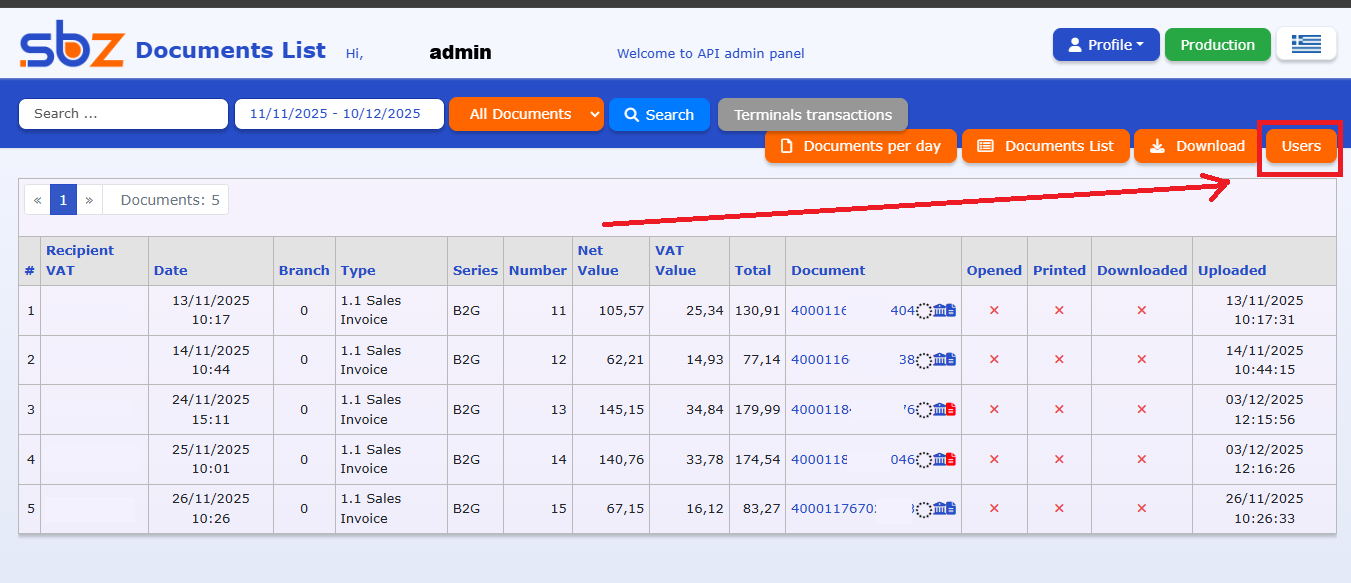
Task: Go to the next page arrow in pagination
Action: click(89, 200)
